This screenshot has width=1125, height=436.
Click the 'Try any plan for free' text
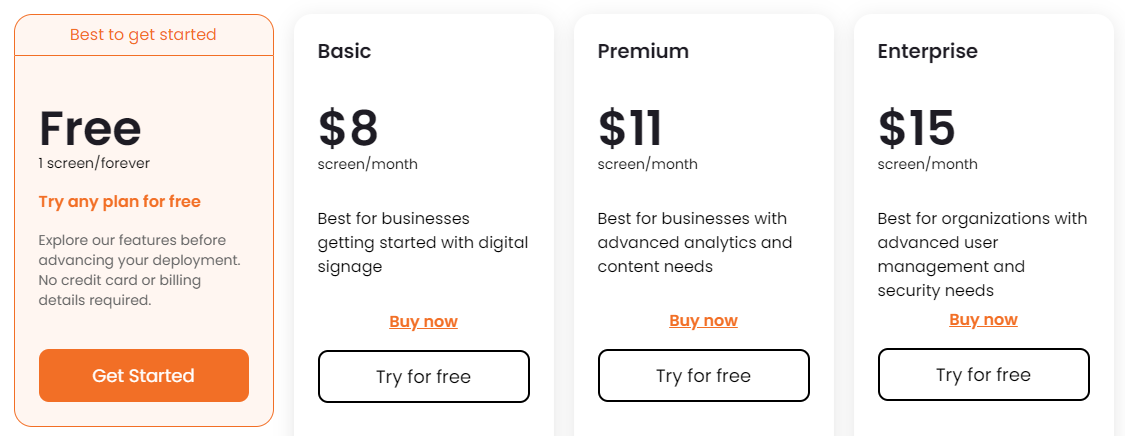click(x=120, y=202)
